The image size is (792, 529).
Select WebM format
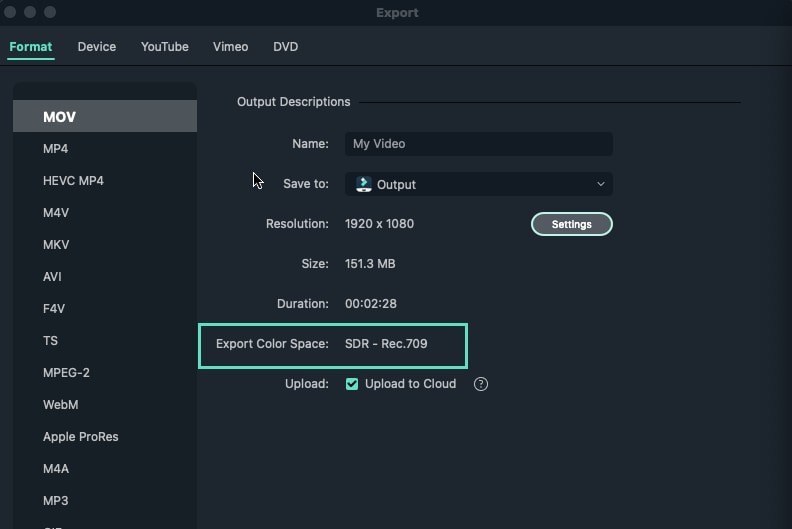105,405
